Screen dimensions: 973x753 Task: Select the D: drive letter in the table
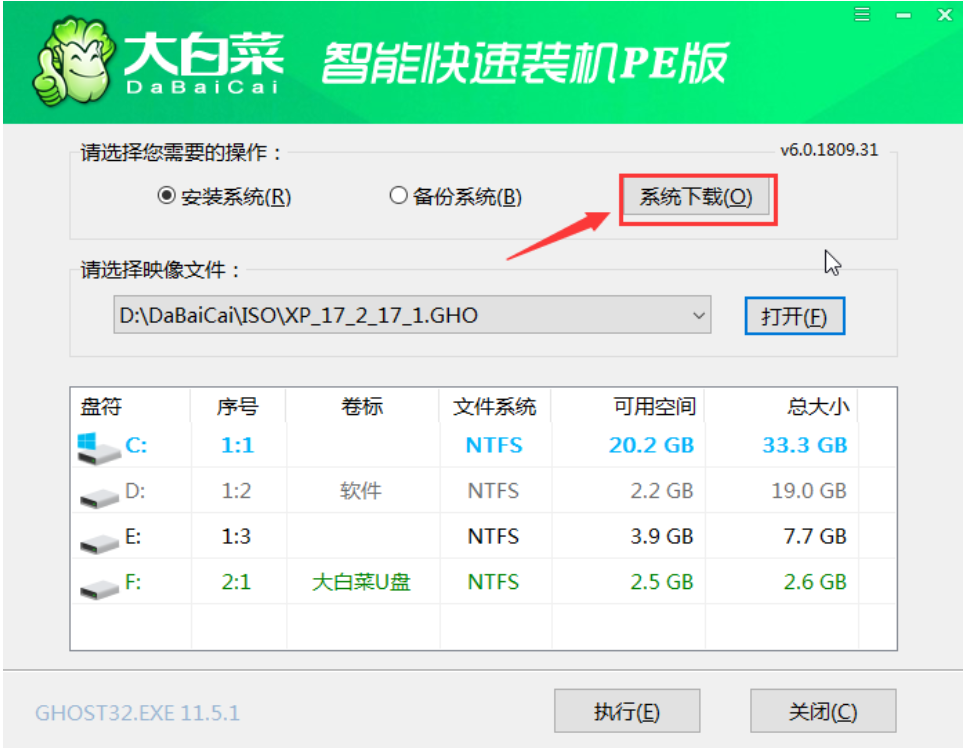pyautogui.click(x=135, y=491)
